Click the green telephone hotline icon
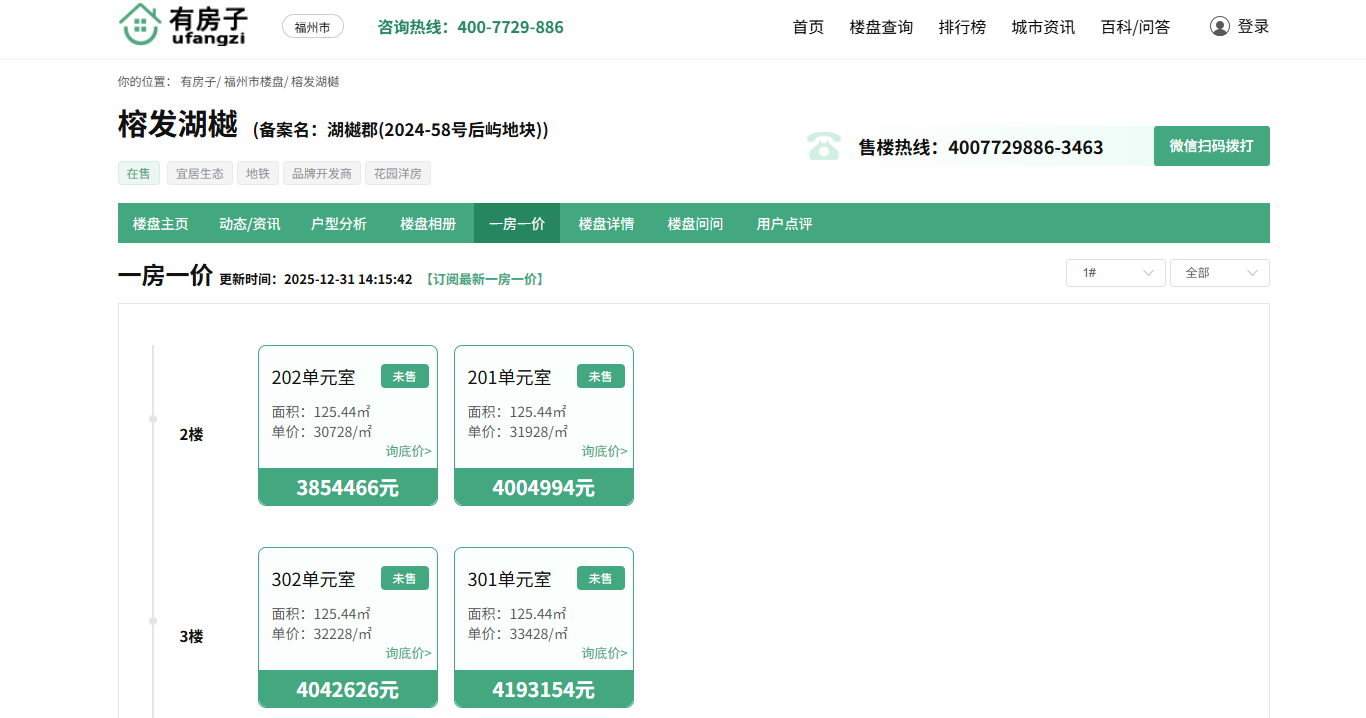This screenshot has height=718, width=1366. (824, 146)
